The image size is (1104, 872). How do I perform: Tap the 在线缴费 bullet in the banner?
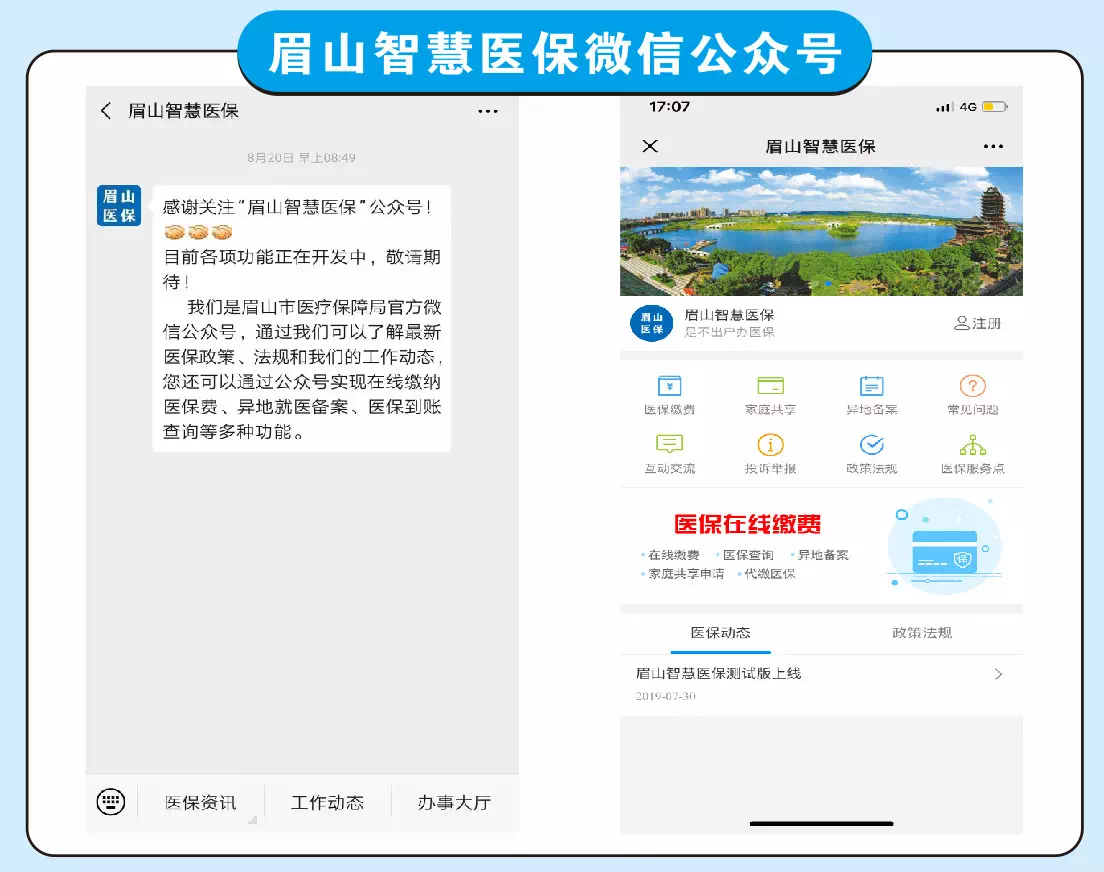[674, 555]
